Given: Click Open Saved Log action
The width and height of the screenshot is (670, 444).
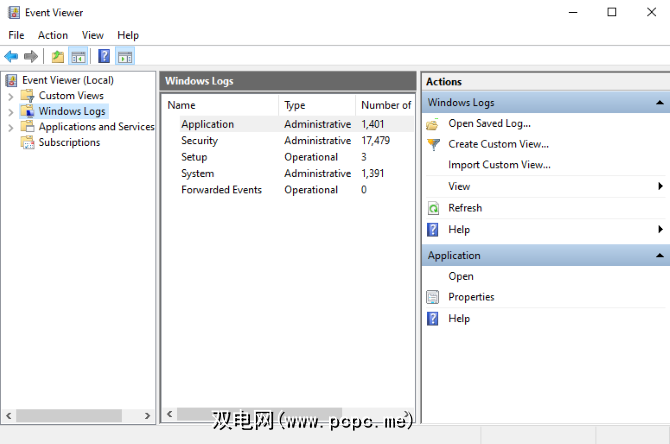Looking at the screenshot, I should [x=489, y=123].
